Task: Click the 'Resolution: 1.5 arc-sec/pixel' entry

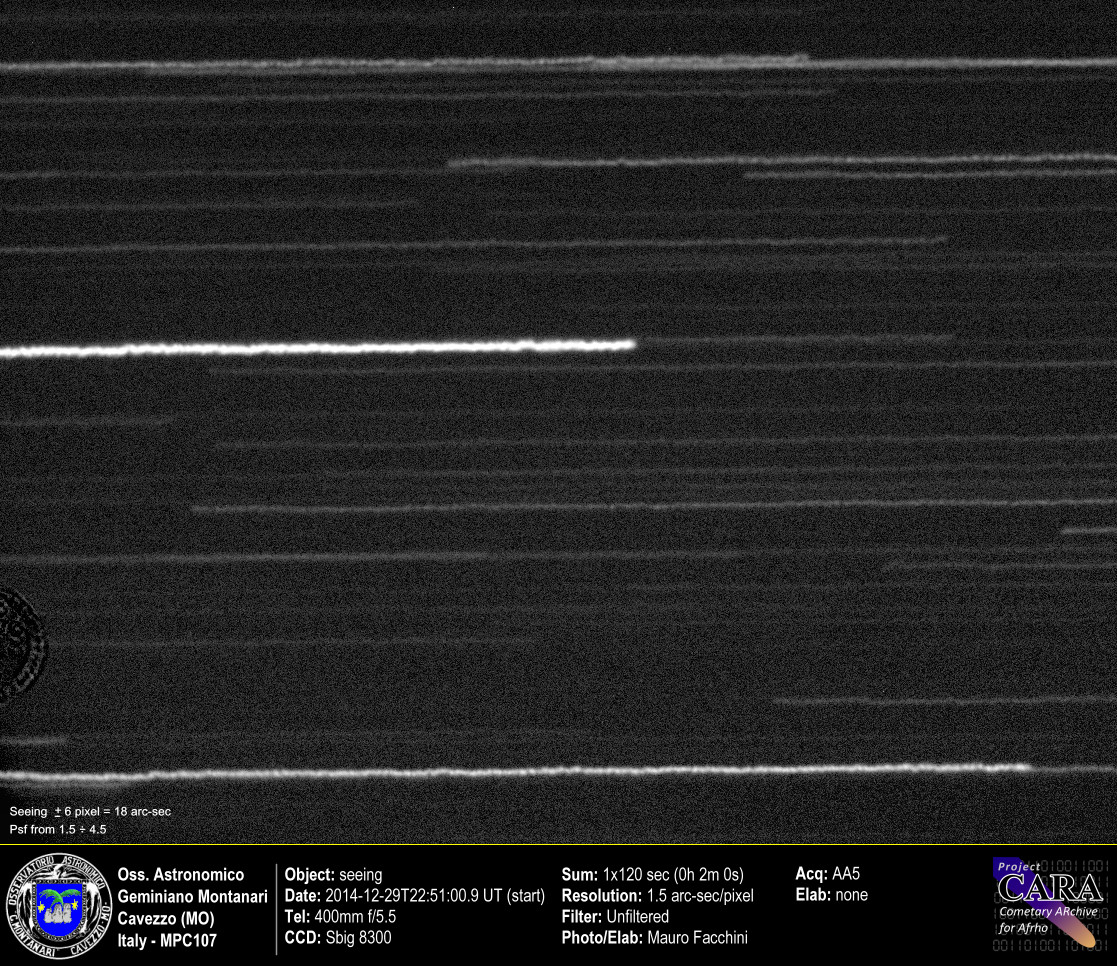Action: pyautogui.click(x=657, y=896)
